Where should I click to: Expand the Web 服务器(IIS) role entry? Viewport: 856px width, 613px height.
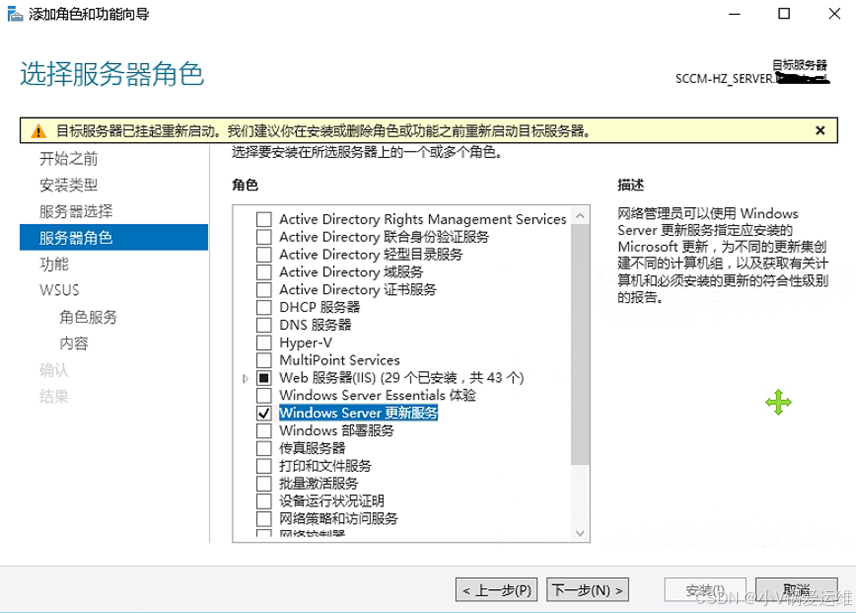pyautogui.click(x=245, y=377)
